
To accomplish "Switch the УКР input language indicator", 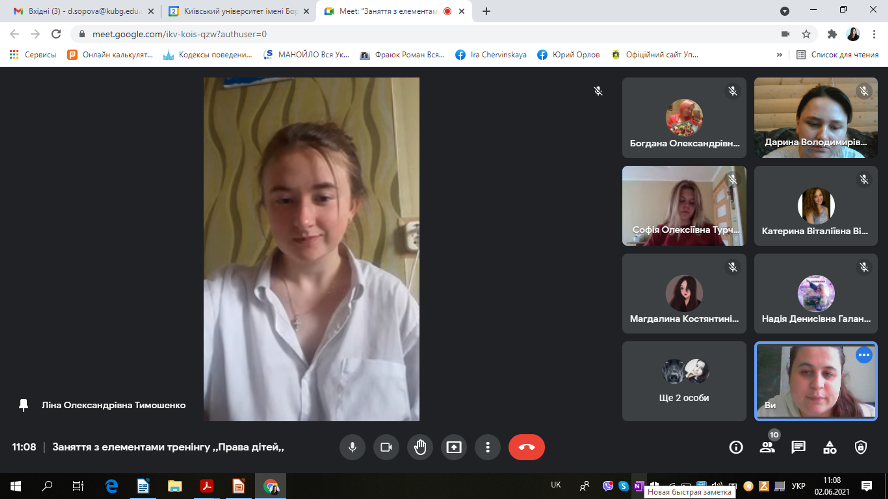I will (799, 486).
